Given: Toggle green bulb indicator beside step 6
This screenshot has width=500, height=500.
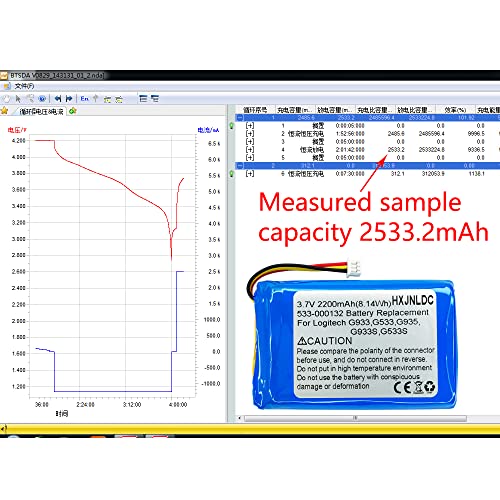Looking at the screenshot, I should click(x=232, y=174).
